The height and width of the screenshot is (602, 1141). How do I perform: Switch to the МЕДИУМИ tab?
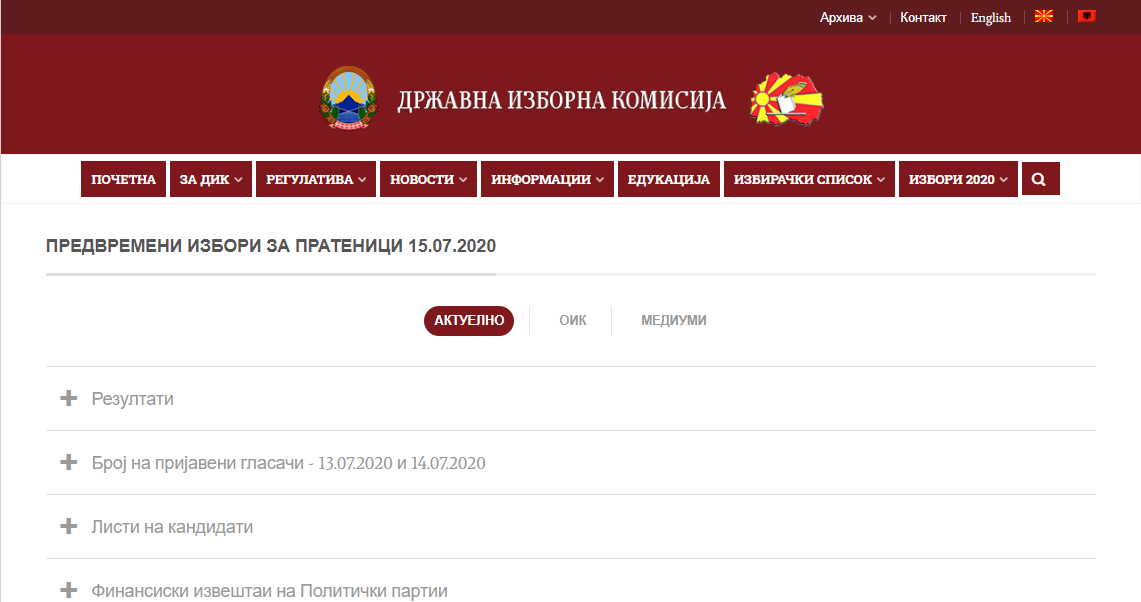(673, 321)
